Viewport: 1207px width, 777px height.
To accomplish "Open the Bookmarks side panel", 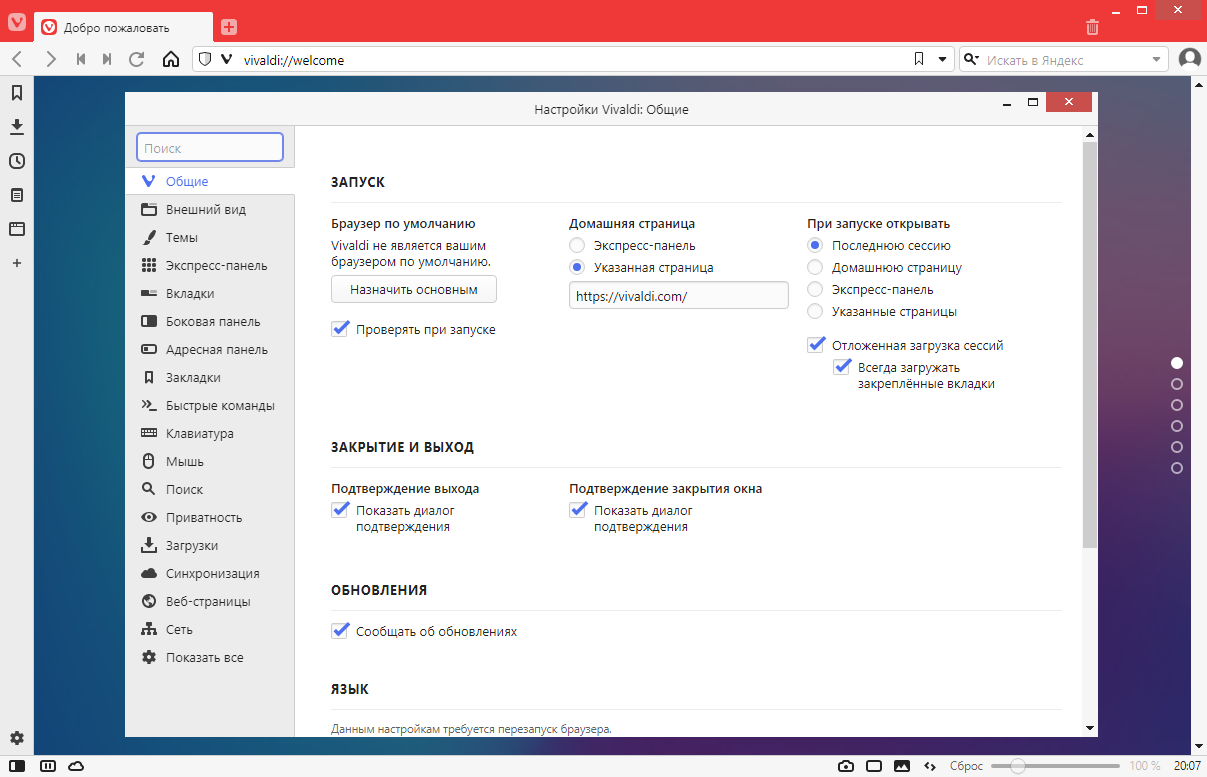I will (x=17, y=93).
